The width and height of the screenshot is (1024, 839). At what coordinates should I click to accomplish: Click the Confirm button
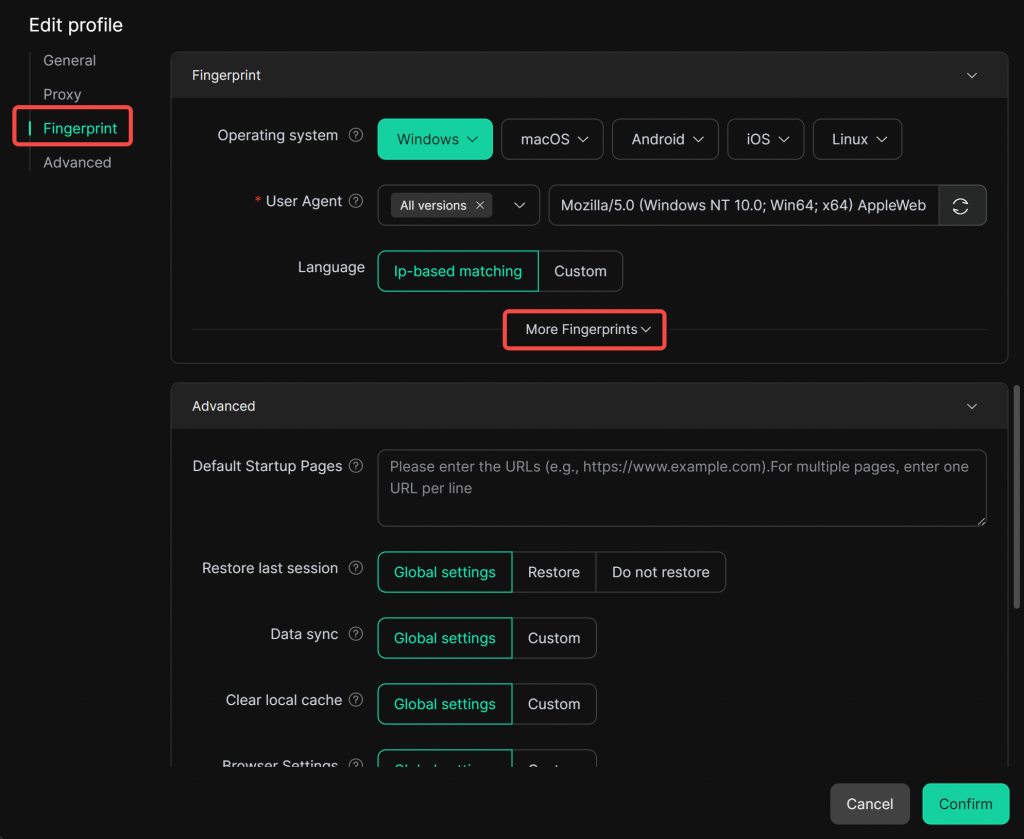[x=965, y=804]
